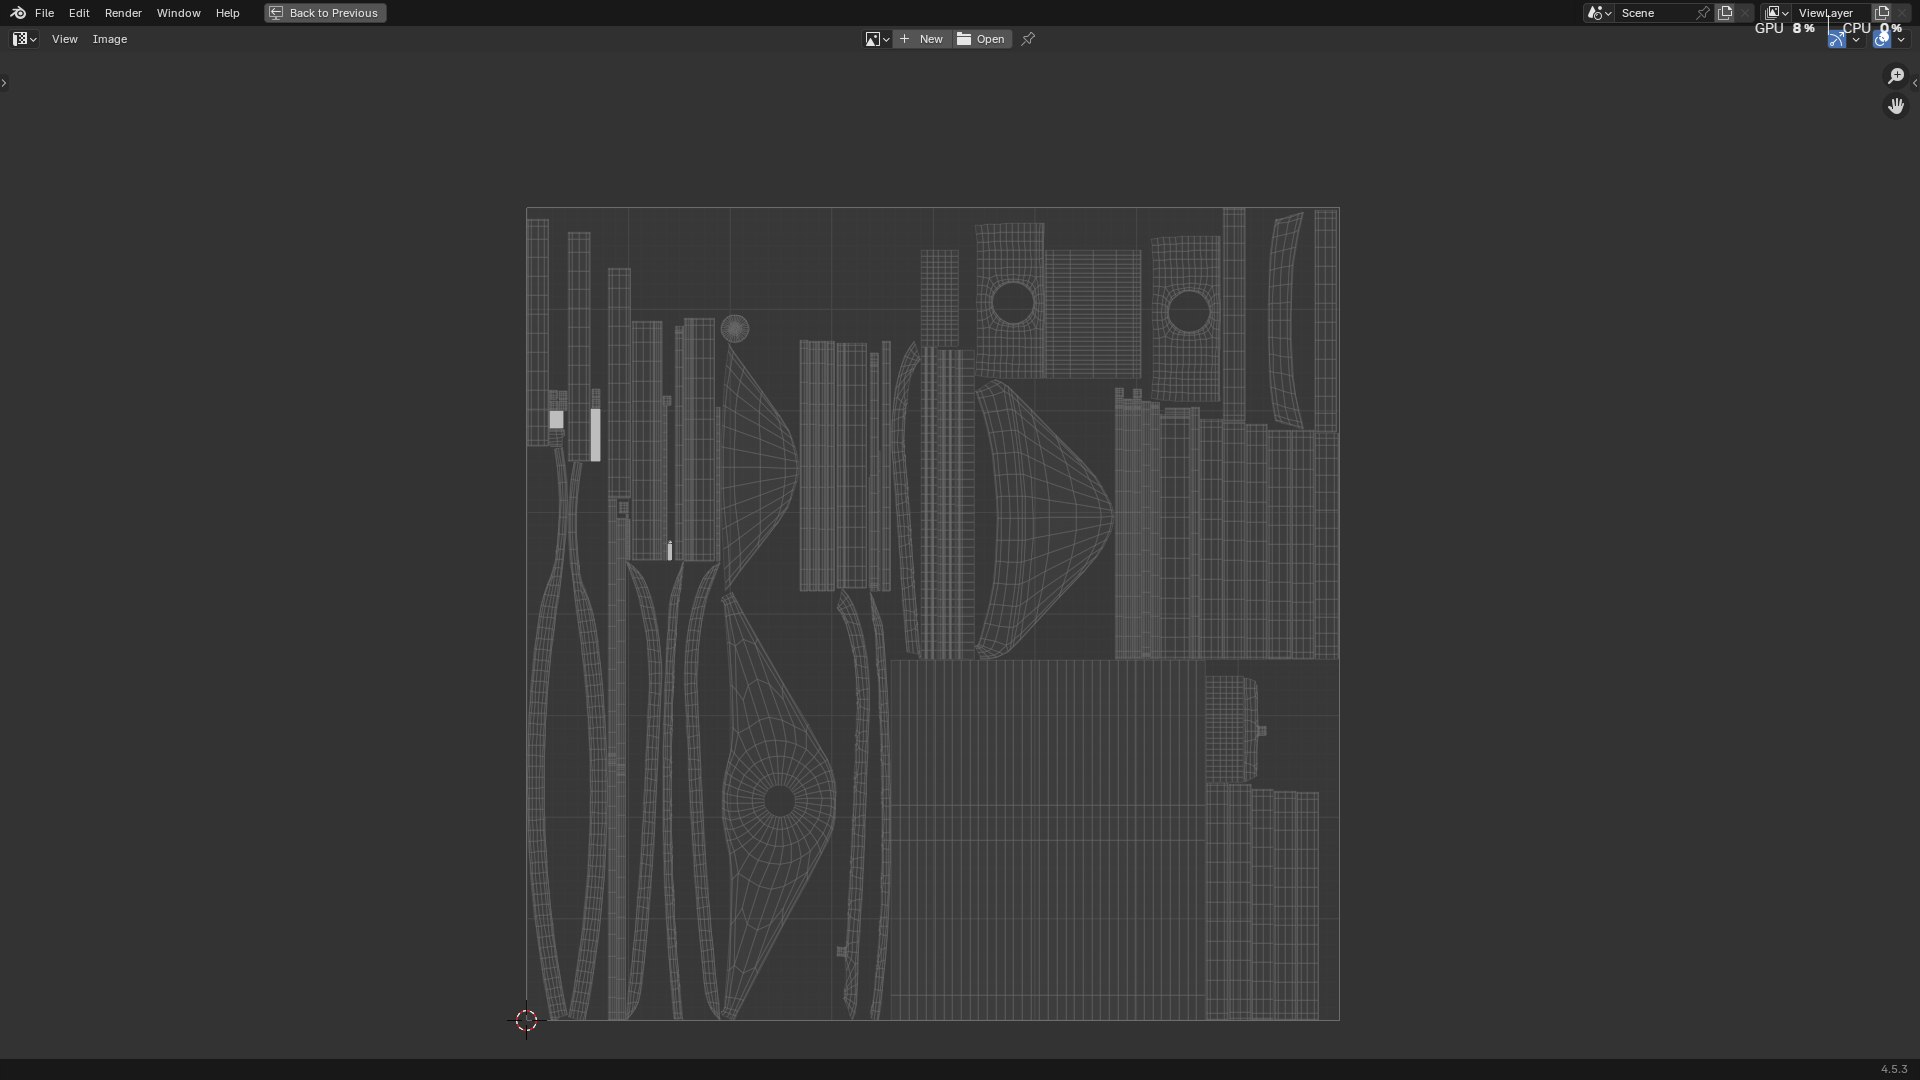The image size is (1920, 1080).
Task: Click the remove view layer X icon
Action: (x=1902, y=13)
